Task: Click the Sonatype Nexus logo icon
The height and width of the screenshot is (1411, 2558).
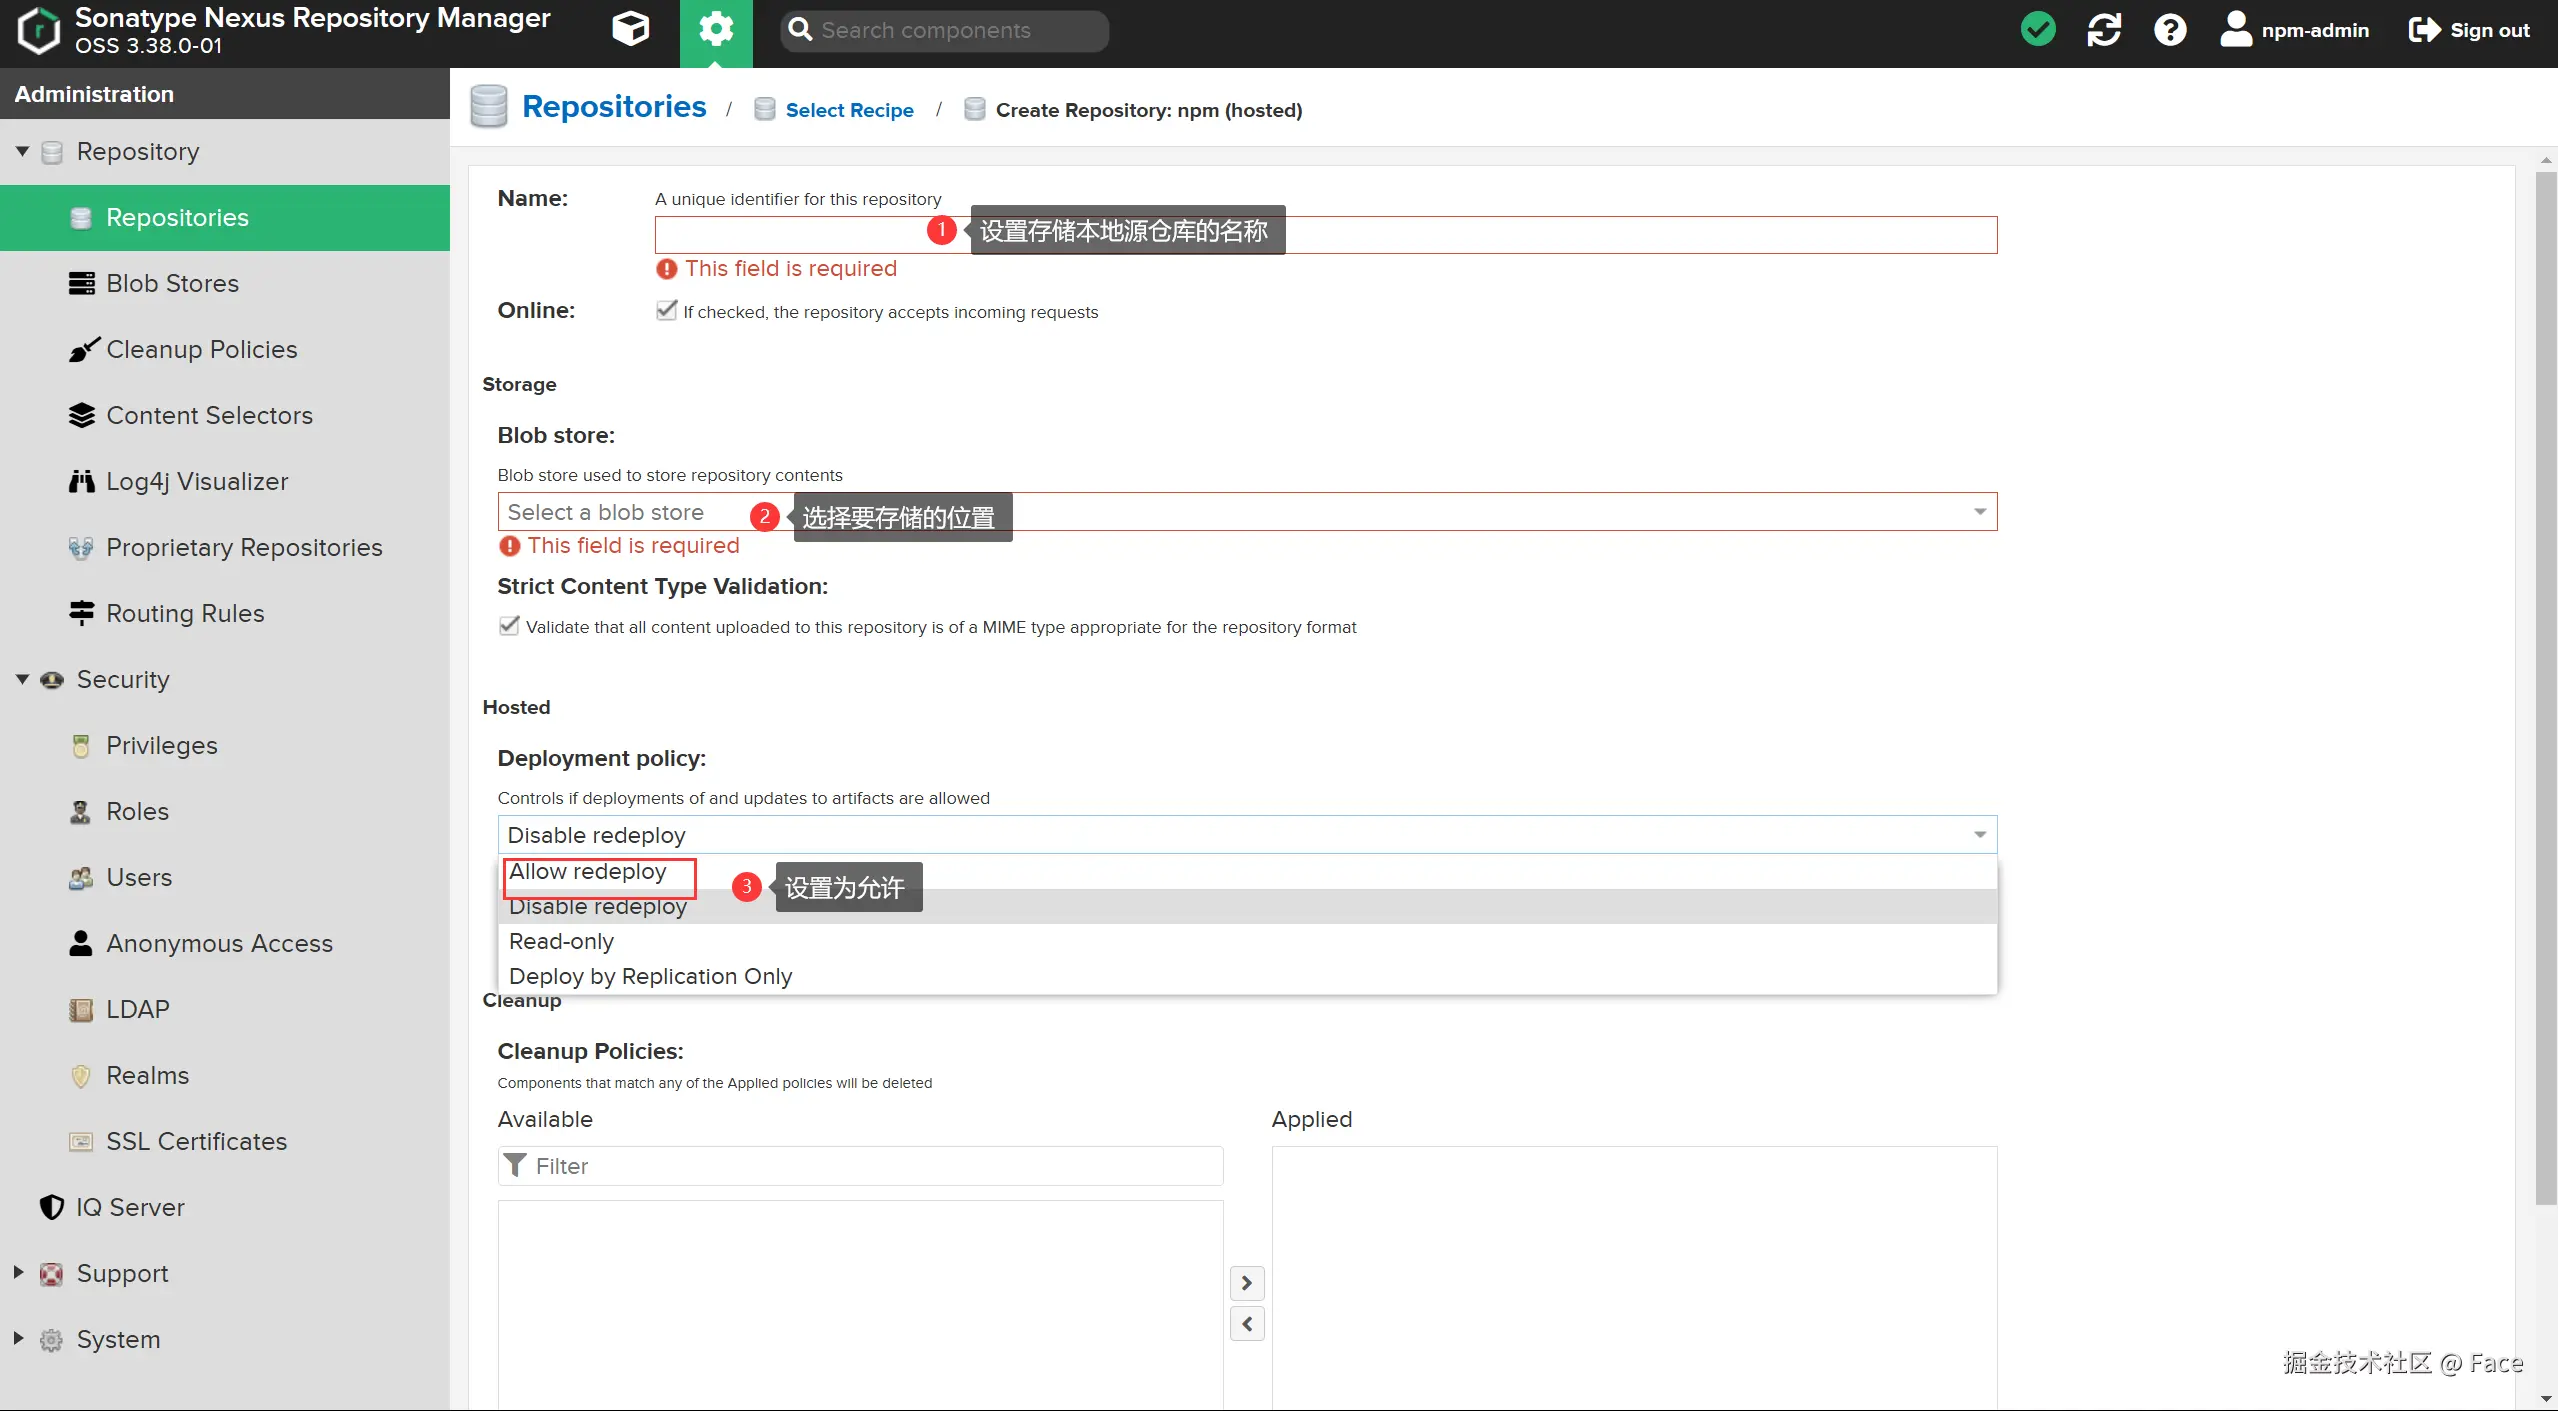Action: [x=38, y=30]
